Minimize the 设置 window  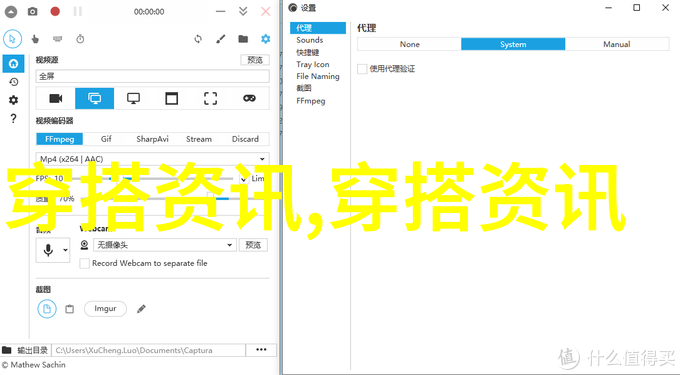[x=608, y=8]
